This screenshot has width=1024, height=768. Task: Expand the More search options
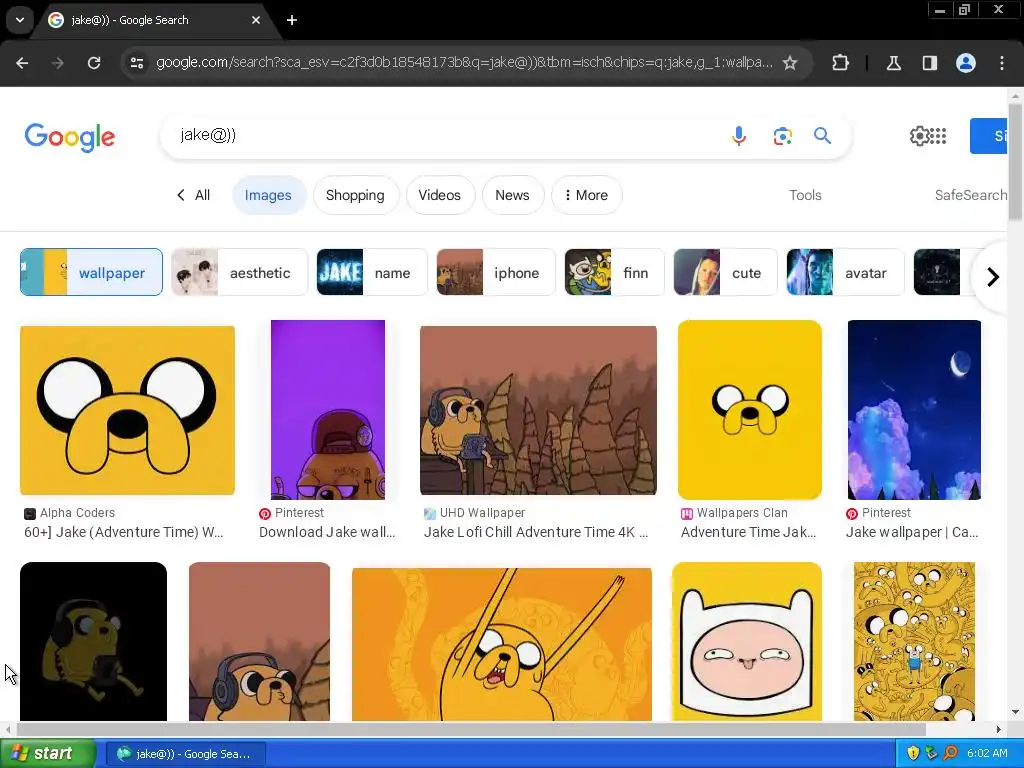[586, 195]
